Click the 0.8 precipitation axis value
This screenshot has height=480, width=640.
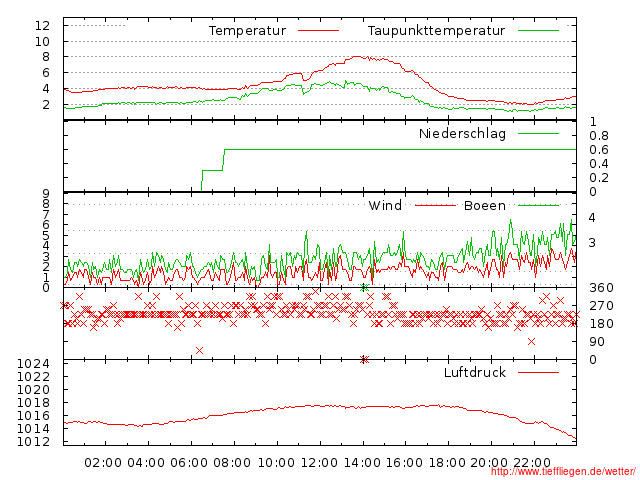click(599, 136)
